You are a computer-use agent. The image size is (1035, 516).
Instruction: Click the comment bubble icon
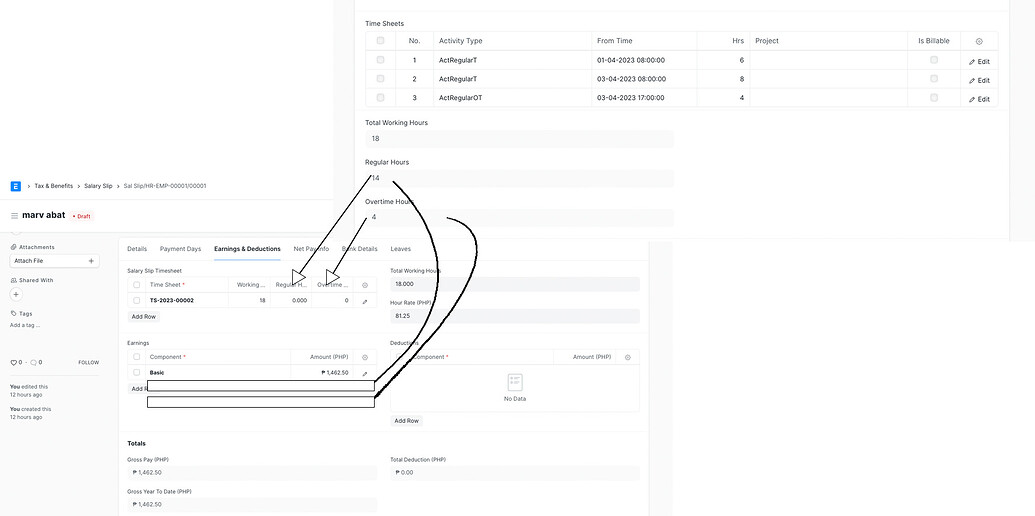tap(33, 362)
